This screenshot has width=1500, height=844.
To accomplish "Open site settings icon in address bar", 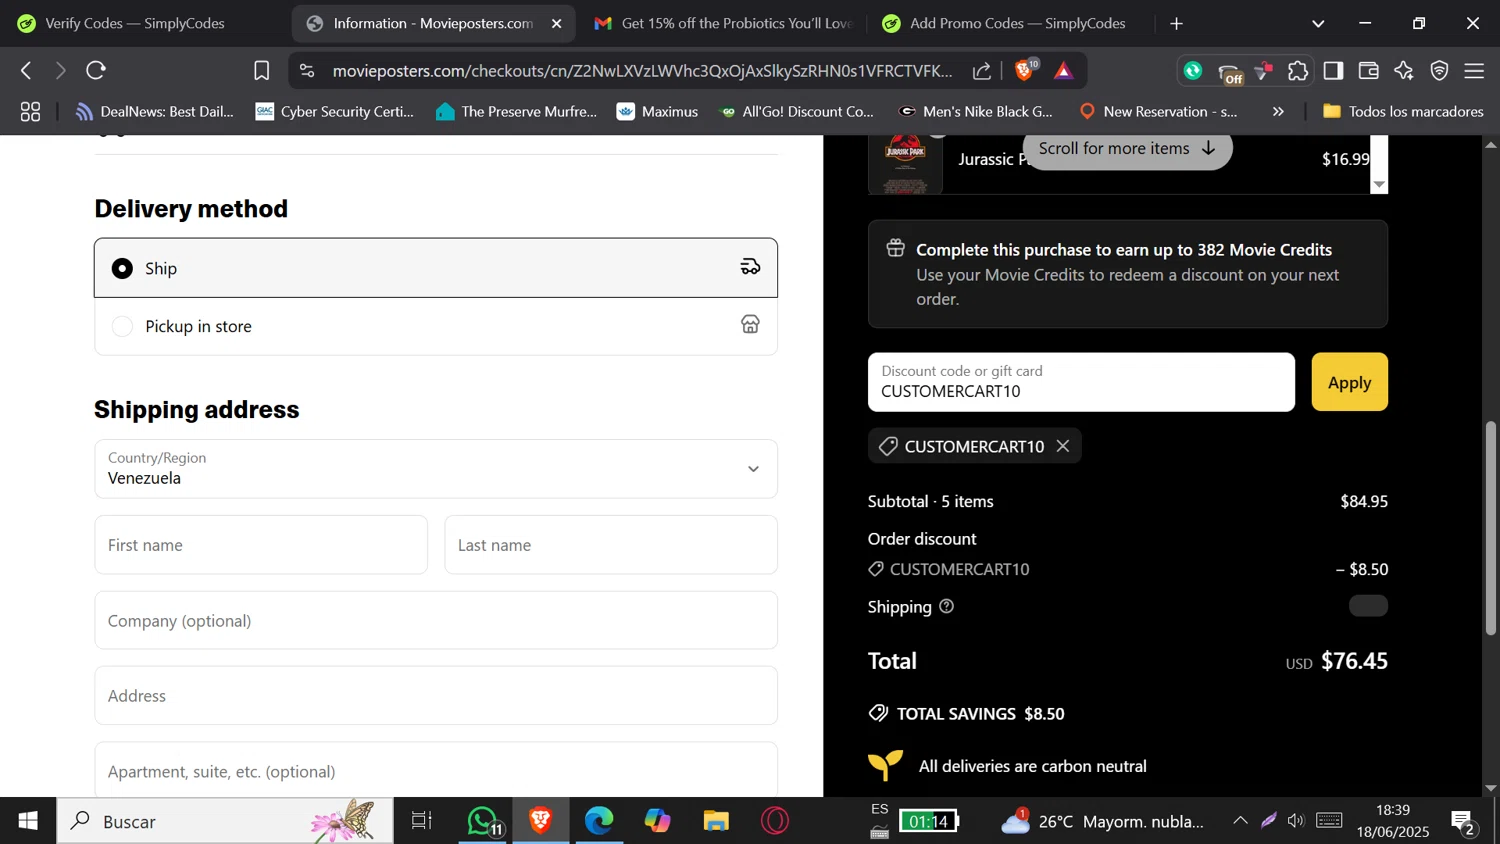I will point(307,71).
